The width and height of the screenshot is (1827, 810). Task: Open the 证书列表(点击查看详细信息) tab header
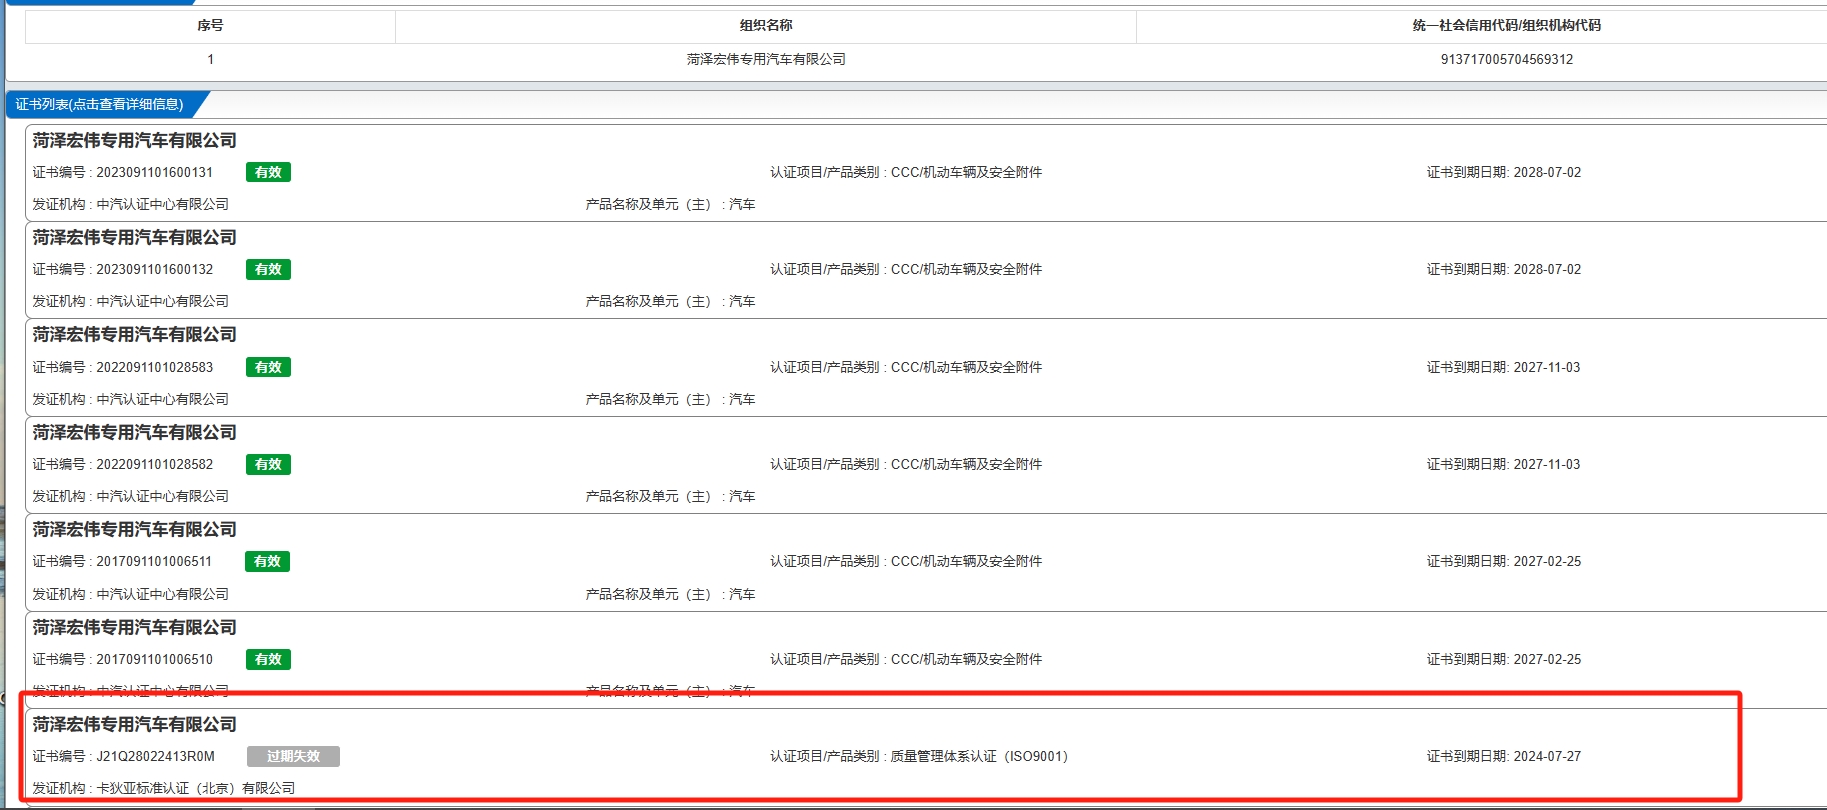[100, 104]
